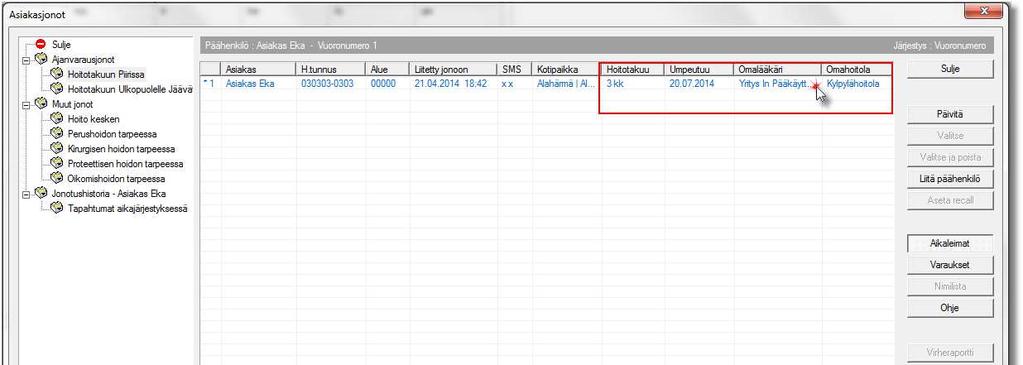The width and height of the screenshot is (1023, 365).
Task: Sort by the H.tunnus column header
Action: tap(331, 69)
